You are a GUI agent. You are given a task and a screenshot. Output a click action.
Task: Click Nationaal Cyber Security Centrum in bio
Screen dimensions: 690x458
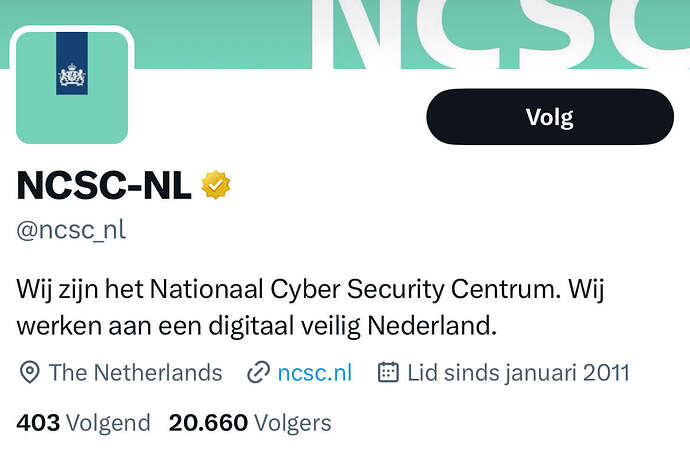[x=356, y=289]
